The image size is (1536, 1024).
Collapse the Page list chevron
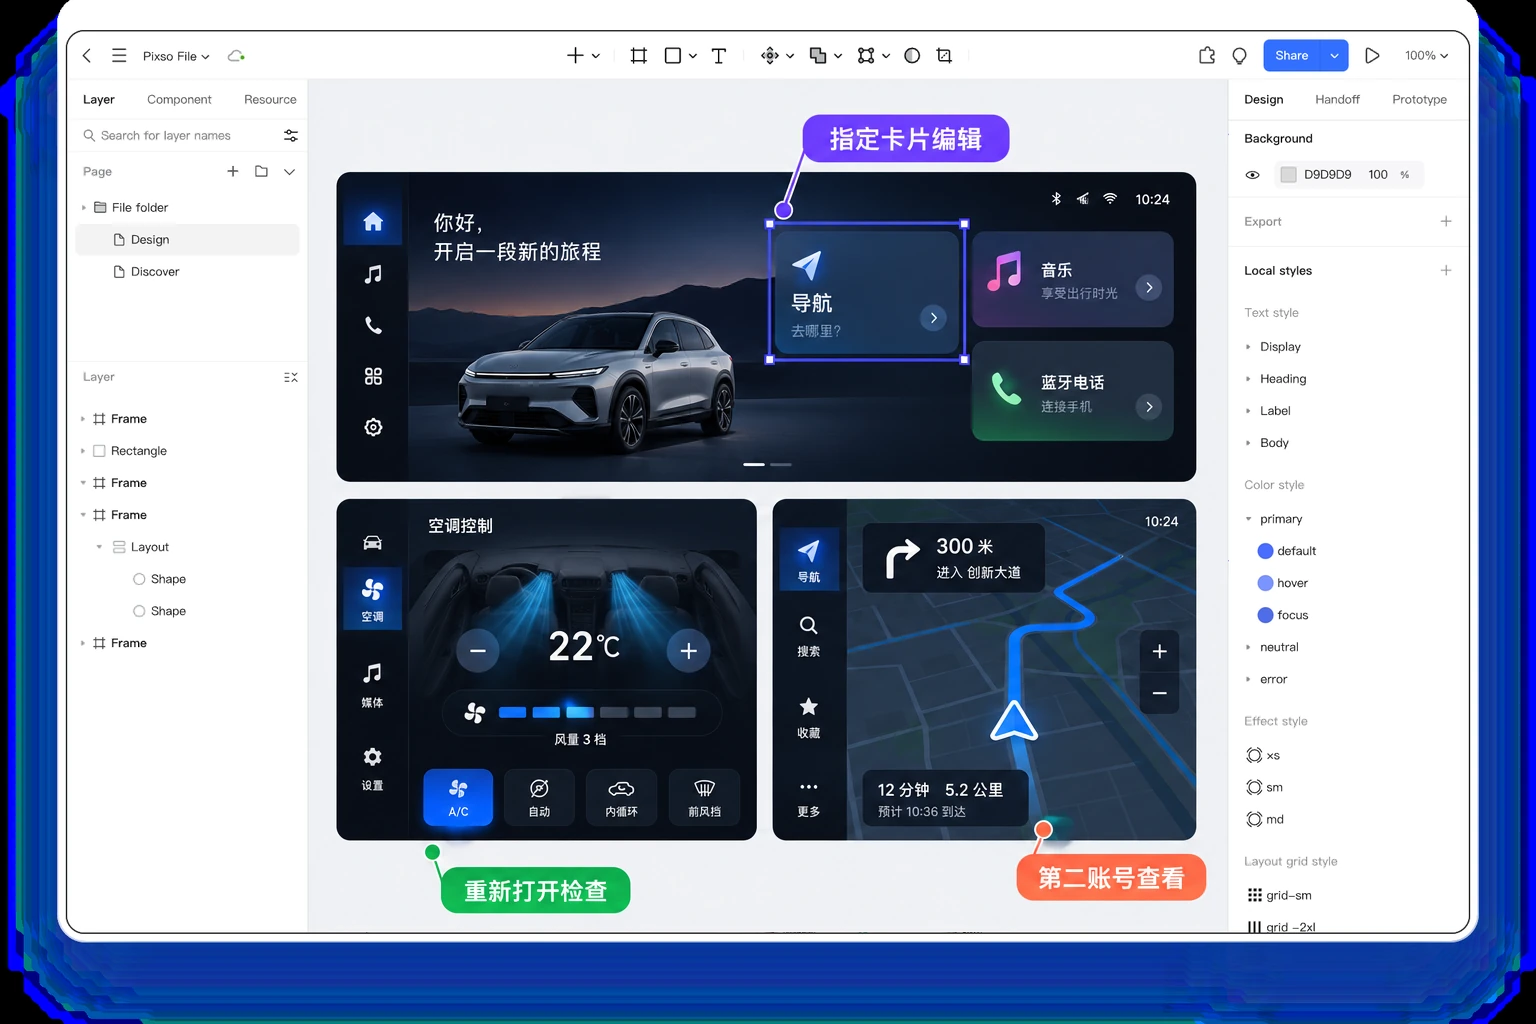[x=289, y=171]
